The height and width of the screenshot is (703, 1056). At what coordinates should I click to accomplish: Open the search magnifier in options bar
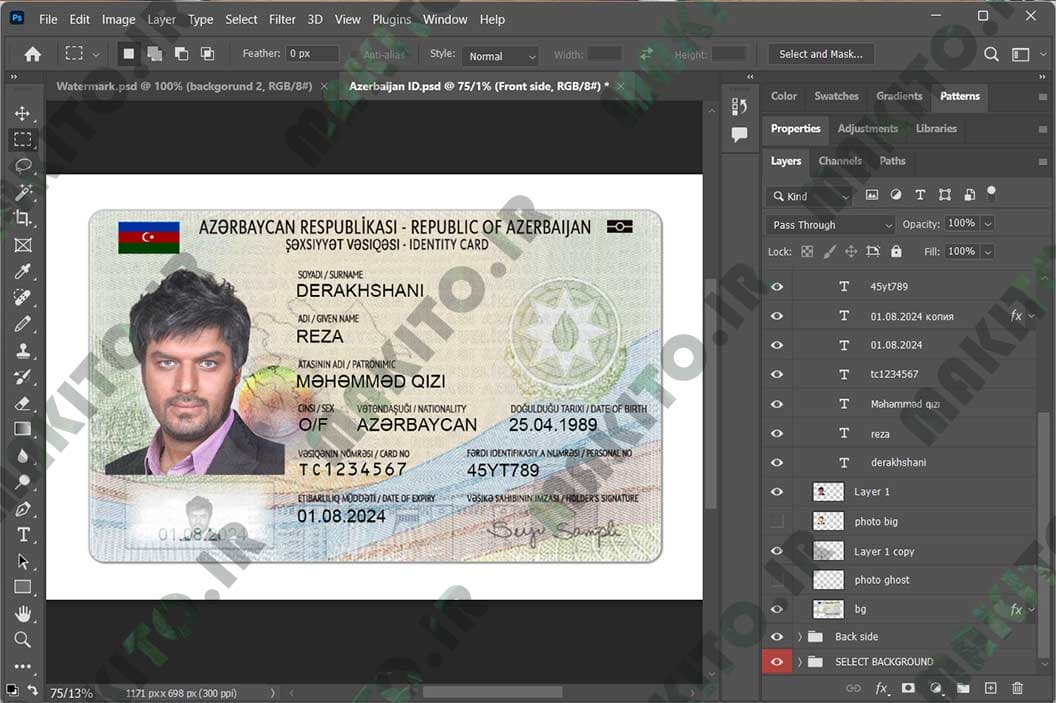(x=991, y=54)
